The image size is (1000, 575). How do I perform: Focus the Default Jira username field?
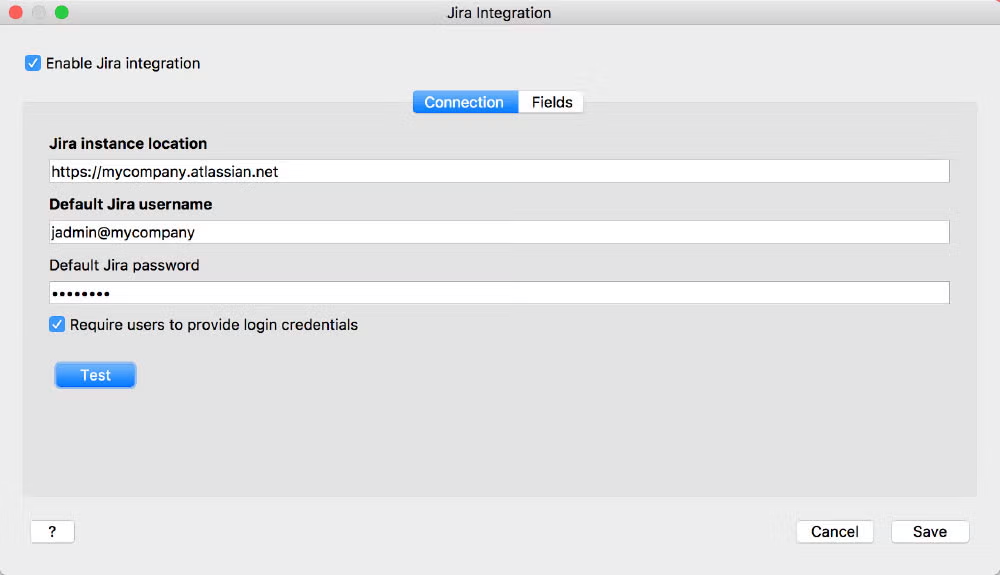(x=499, y=232)
